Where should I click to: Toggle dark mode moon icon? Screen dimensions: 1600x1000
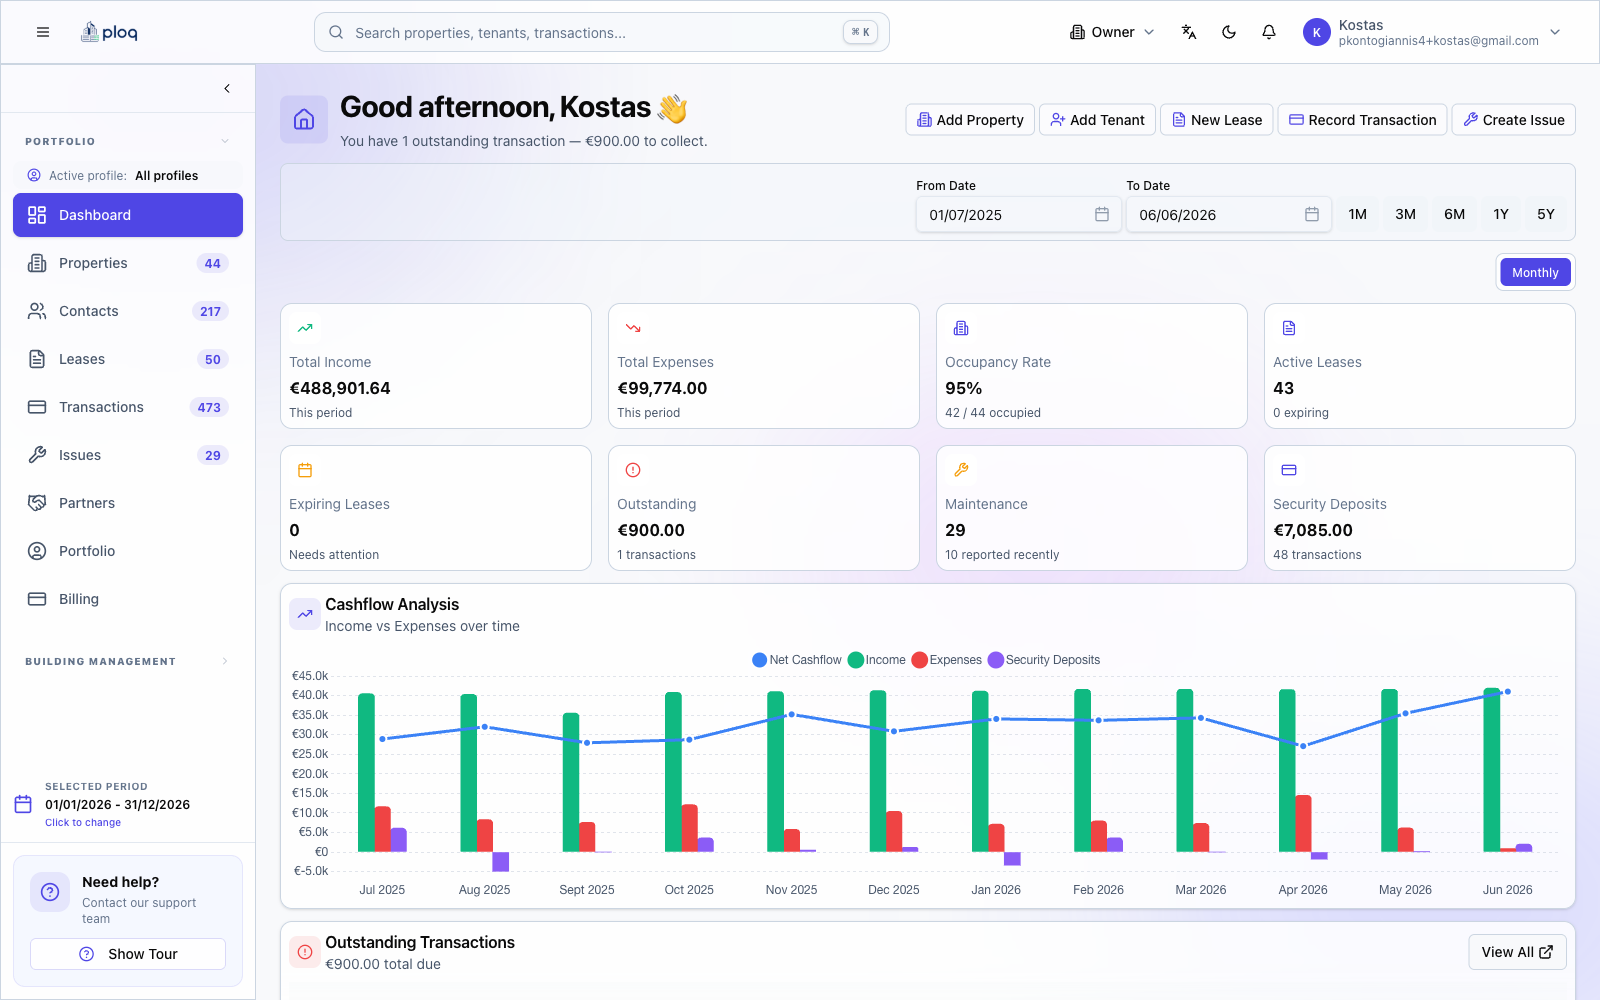point(1229,32)
